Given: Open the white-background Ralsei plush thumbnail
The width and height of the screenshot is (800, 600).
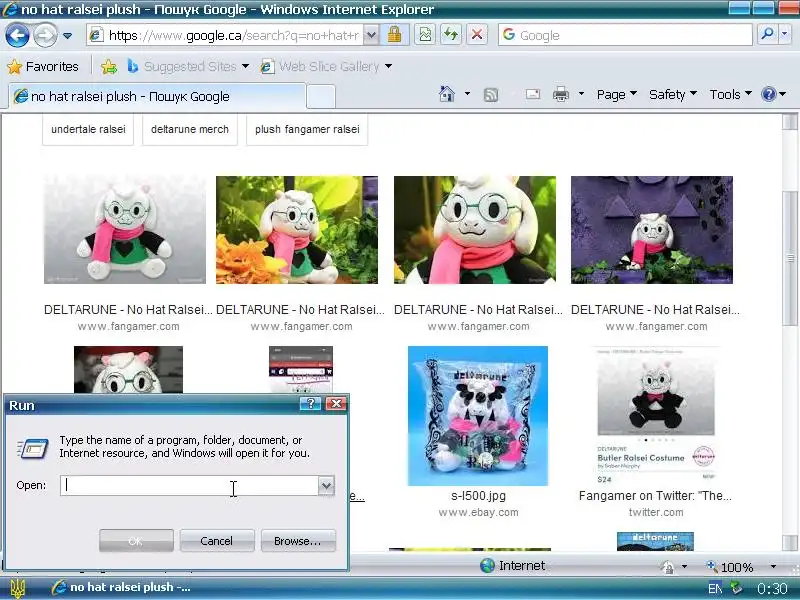Looking at the screenshot, I should point(125,230).
